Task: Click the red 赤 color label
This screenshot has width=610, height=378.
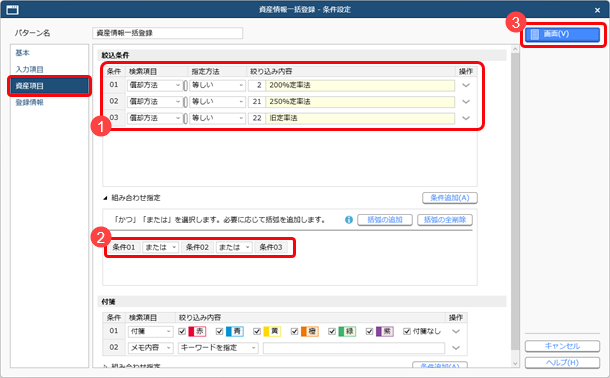Action: click(197, 331)
